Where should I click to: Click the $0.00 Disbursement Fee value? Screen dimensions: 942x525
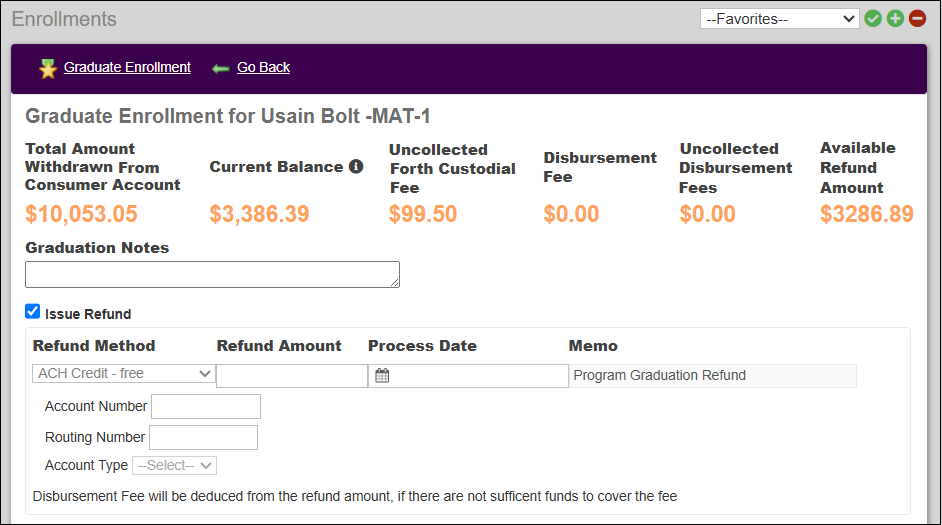pyautogui.click(x=571, y=214)
